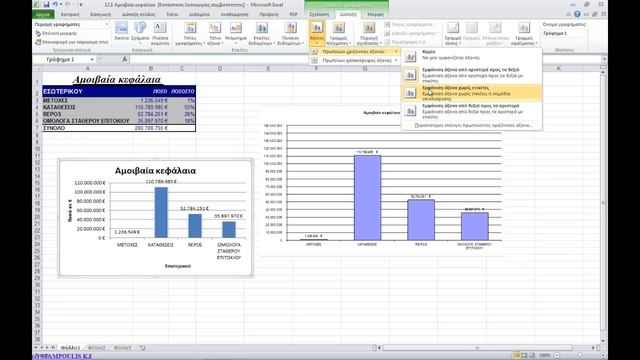Select the Φύλλο1 sheet tab

[x=70, y=348]
